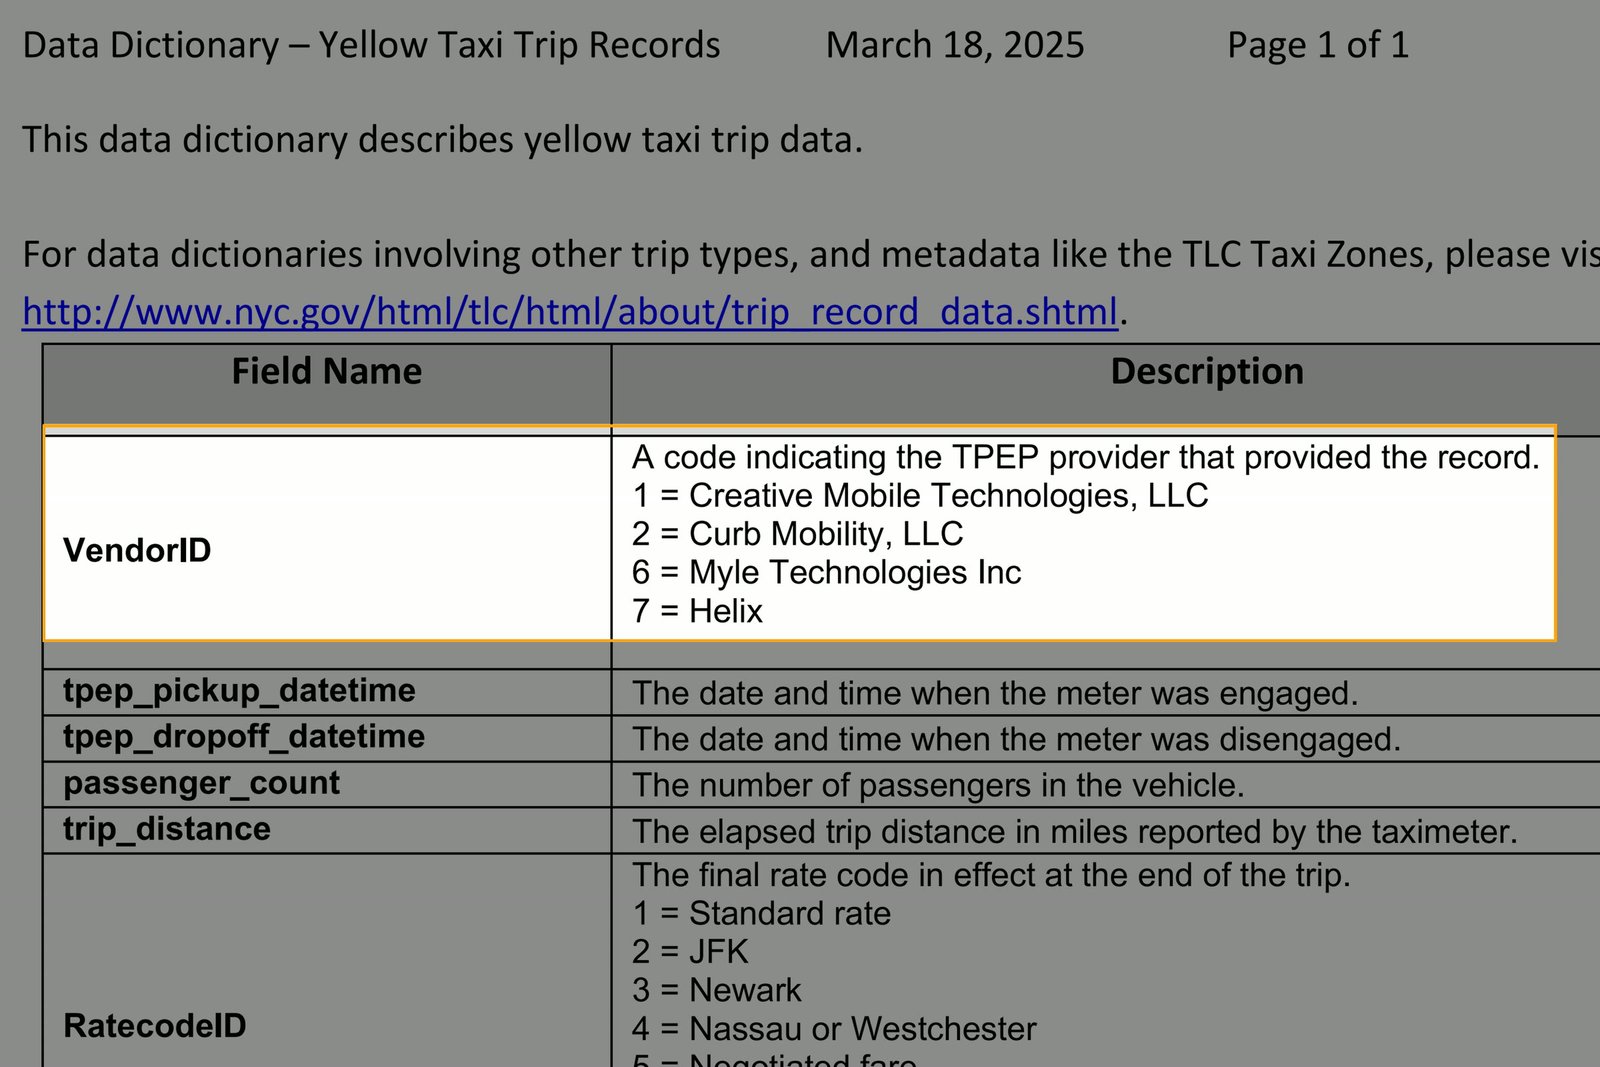1600x1067 pixels.
Task: Click 'A code indicating the TPEP provider' text
Action: [x=1086, y=457]
